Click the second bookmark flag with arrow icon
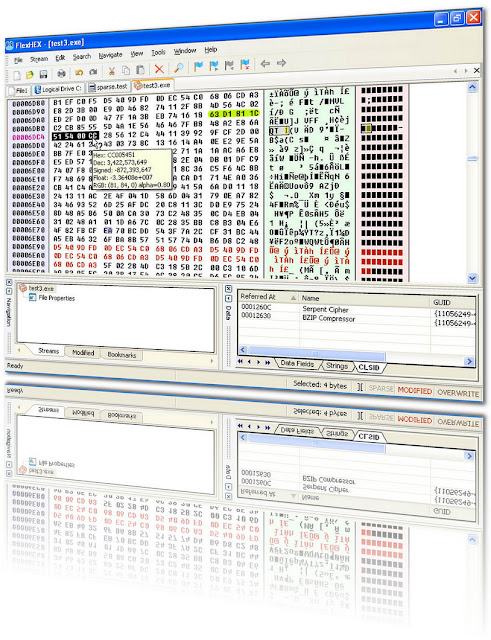This screenshot has width=491, height=640. point(213,65)
